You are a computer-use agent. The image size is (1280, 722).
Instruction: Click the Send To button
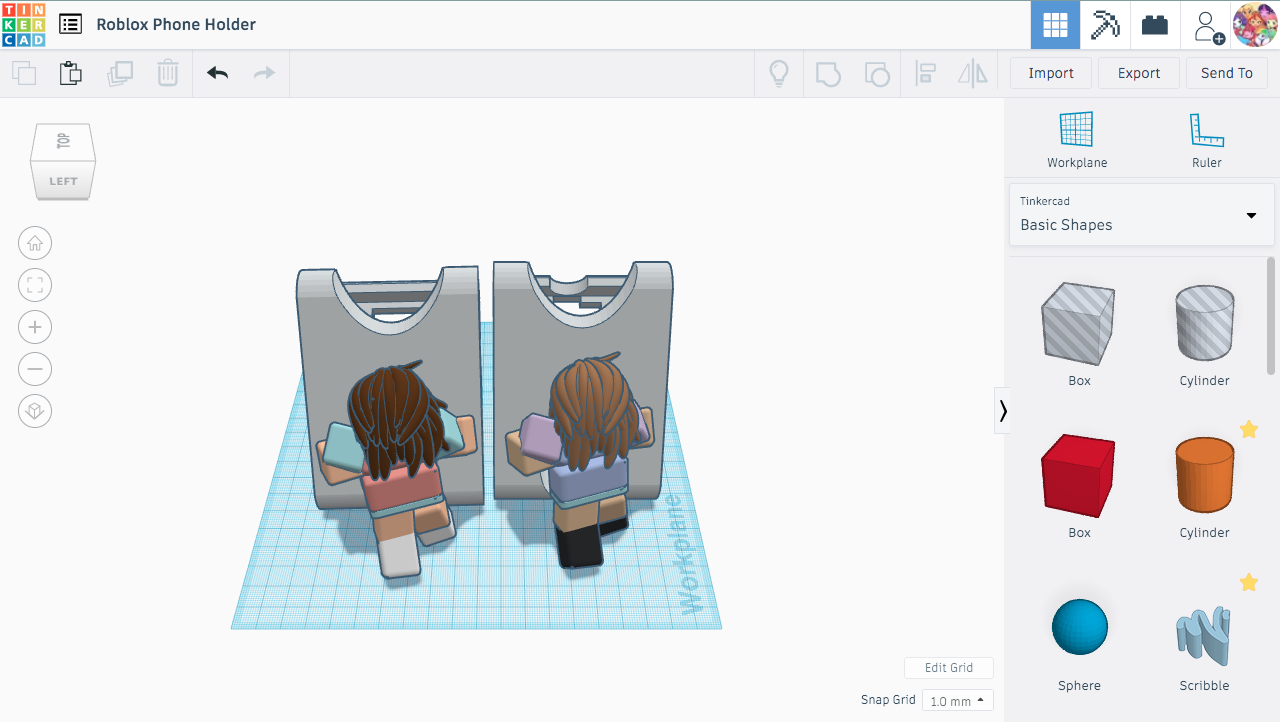[1227, 73]
